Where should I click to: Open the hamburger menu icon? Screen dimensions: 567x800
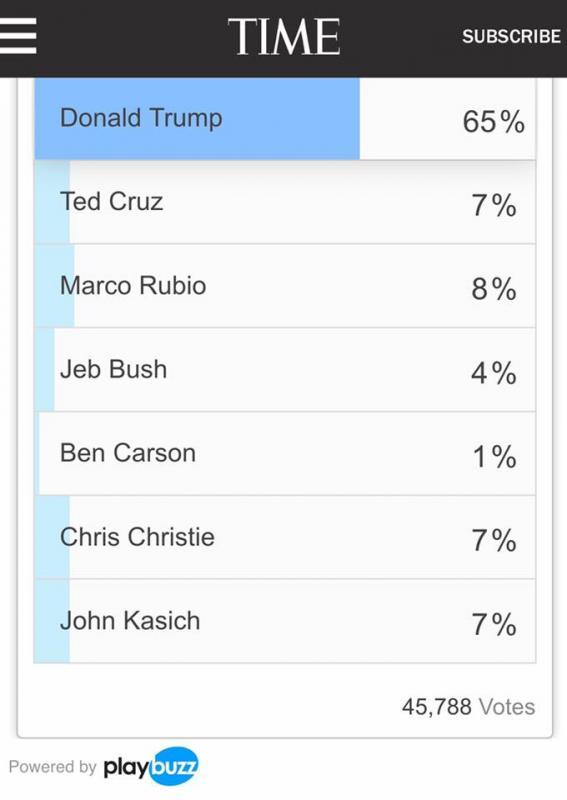pos(18,36)
